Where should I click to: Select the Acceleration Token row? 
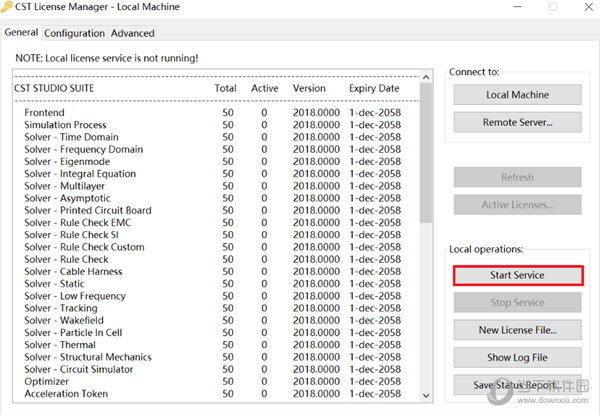[212, 394]
